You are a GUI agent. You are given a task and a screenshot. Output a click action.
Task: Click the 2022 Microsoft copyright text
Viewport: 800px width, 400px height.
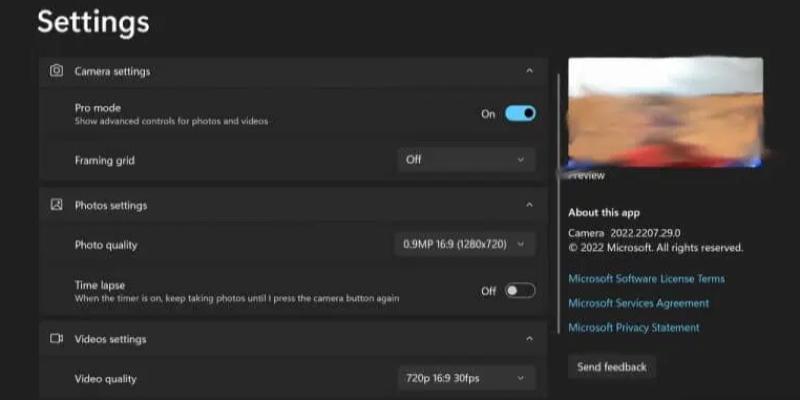click(656, 248)
